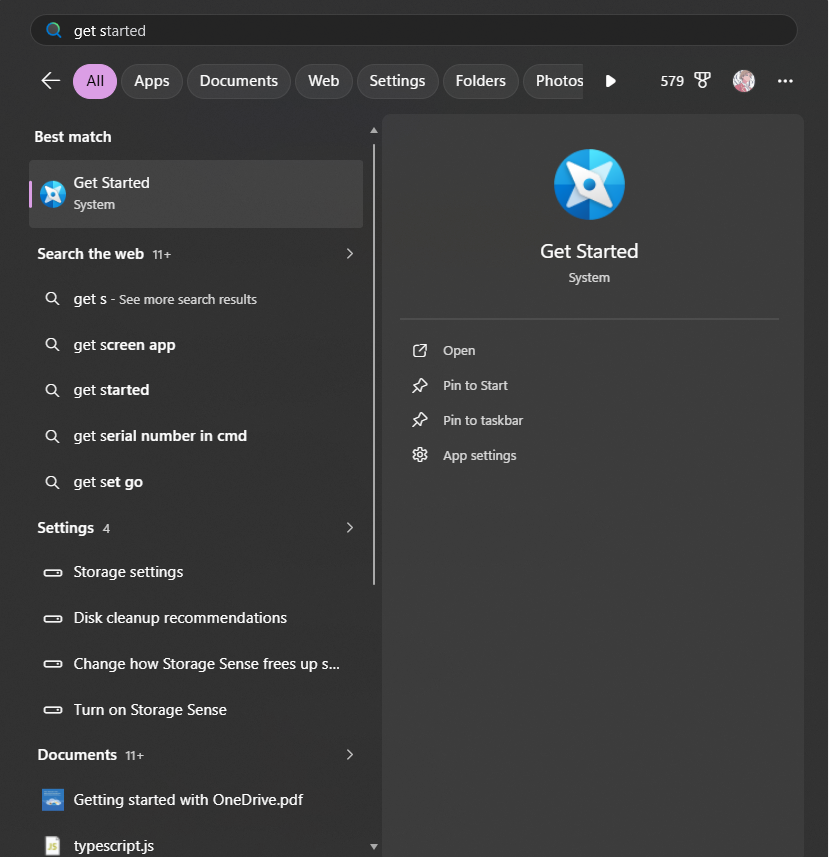Open 'Change how Storage Sense frees up s...'

[x=196, y=664]
